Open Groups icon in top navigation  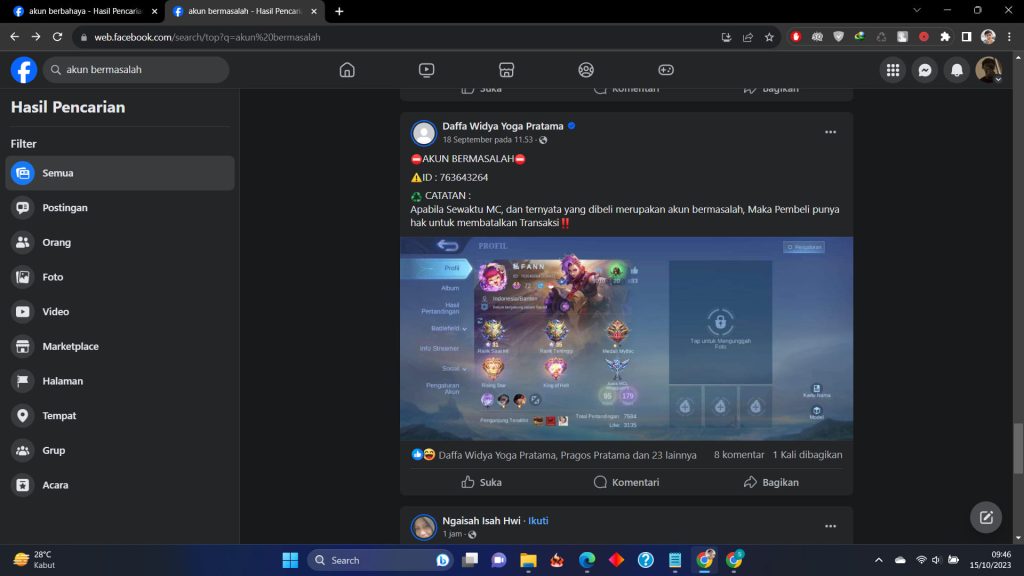pyautogui.click(x=586, y=69)
